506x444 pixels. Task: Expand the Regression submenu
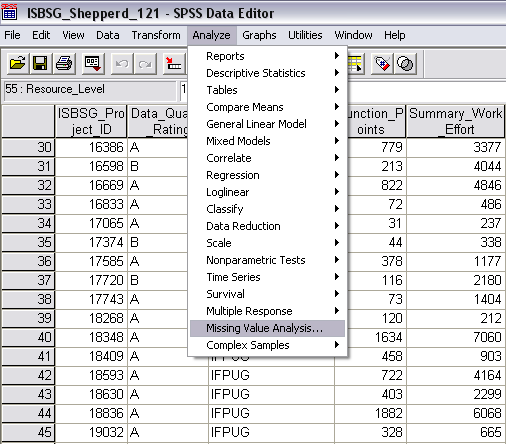coord(267,175)
